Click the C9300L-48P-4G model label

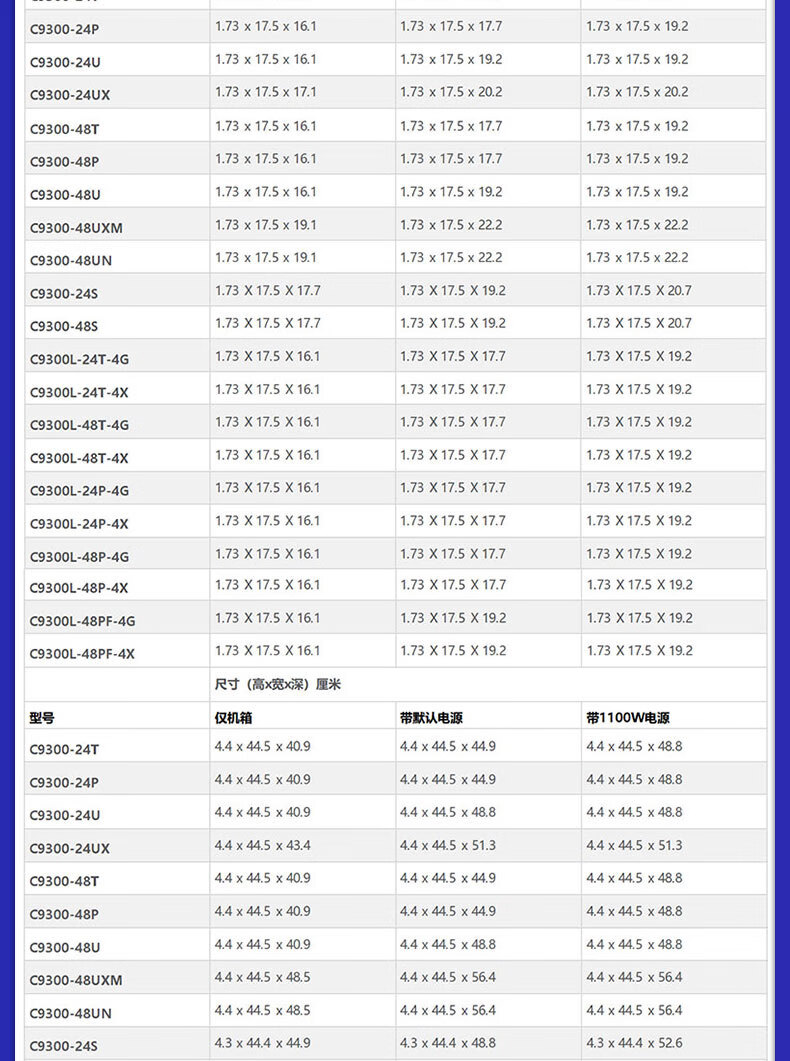(x=79, y=557)
